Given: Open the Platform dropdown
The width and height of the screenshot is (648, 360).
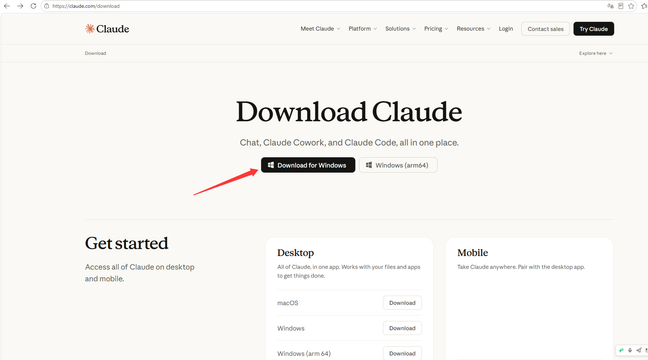Looking at the screenshot, I should coord(362,29).
